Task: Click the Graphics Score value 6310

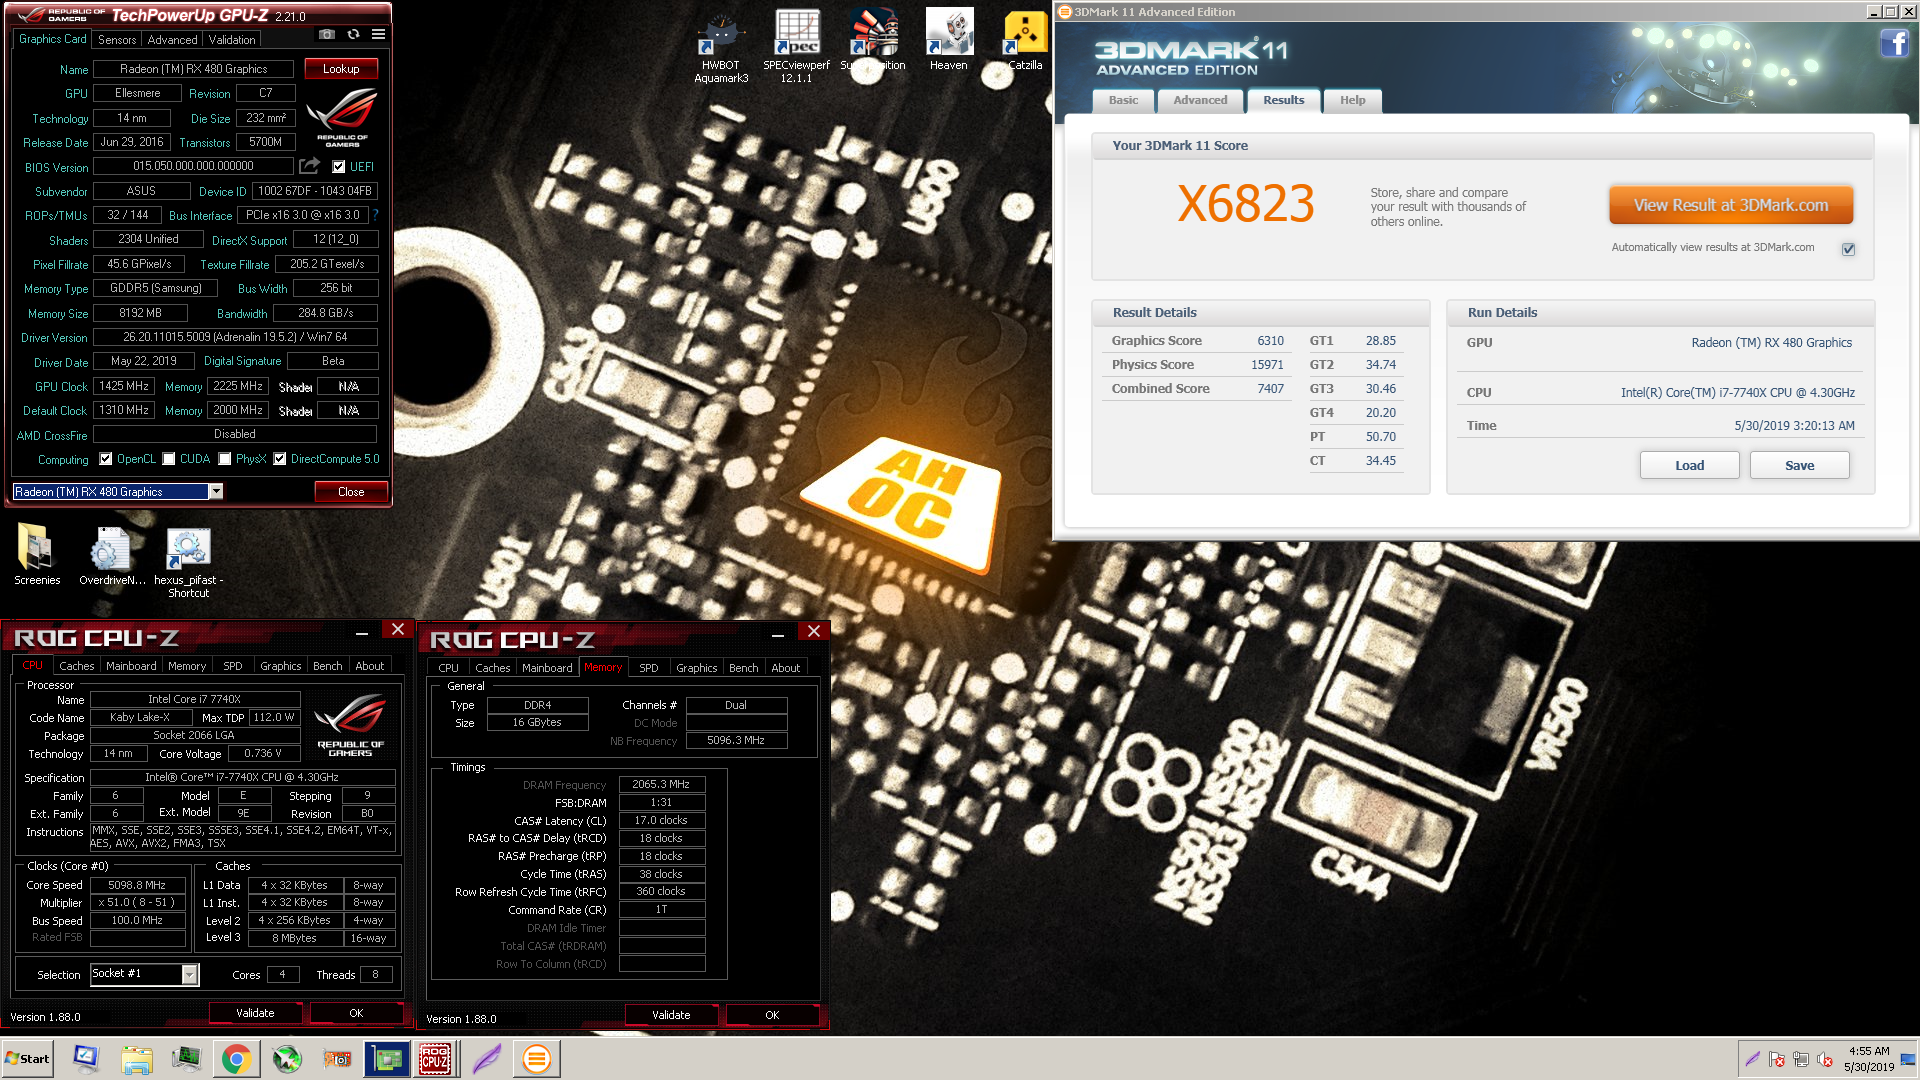Action: [1270, 341]
